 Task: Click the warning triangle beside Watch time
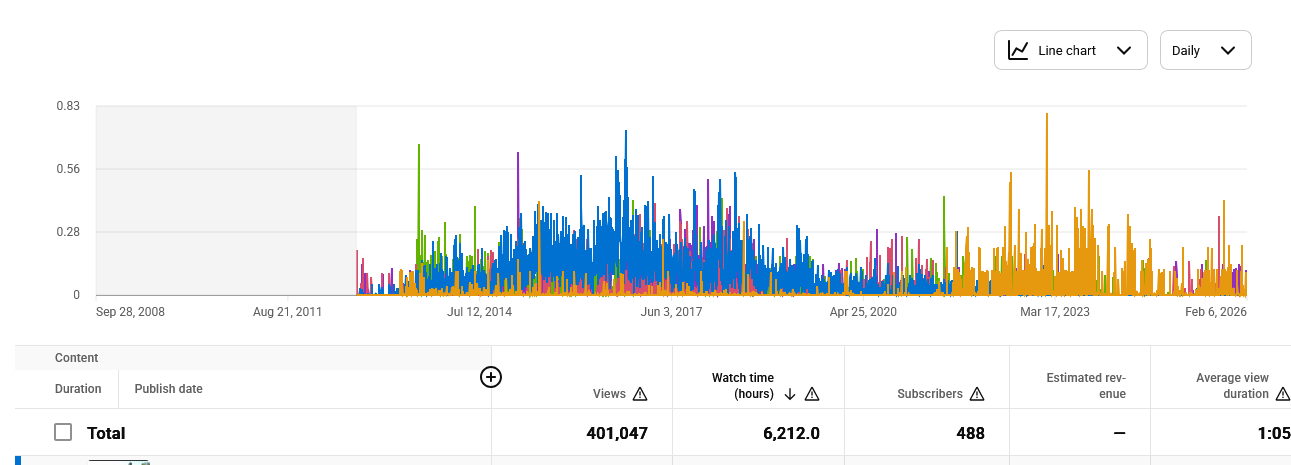tap(812, 394)
